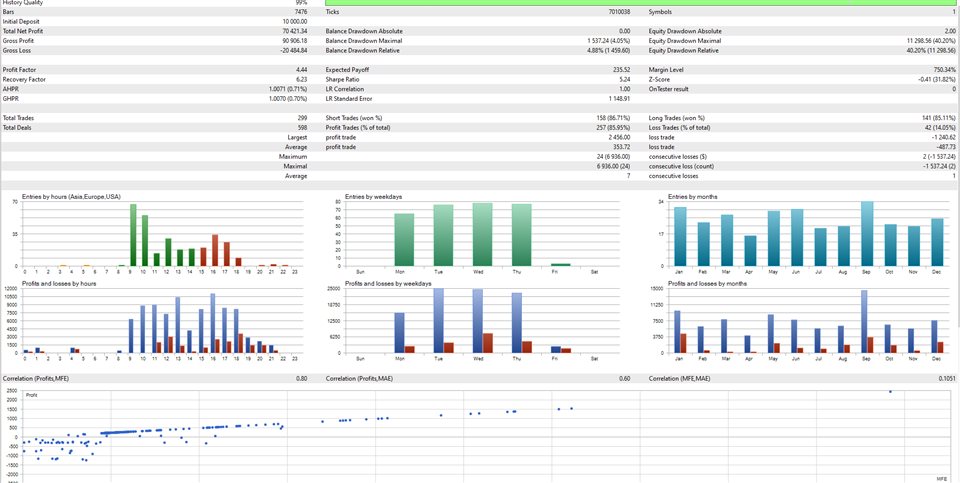Select the Fri bar in Entries by weekdays
This screenshot has height=483, width=960.
(560, 264)
